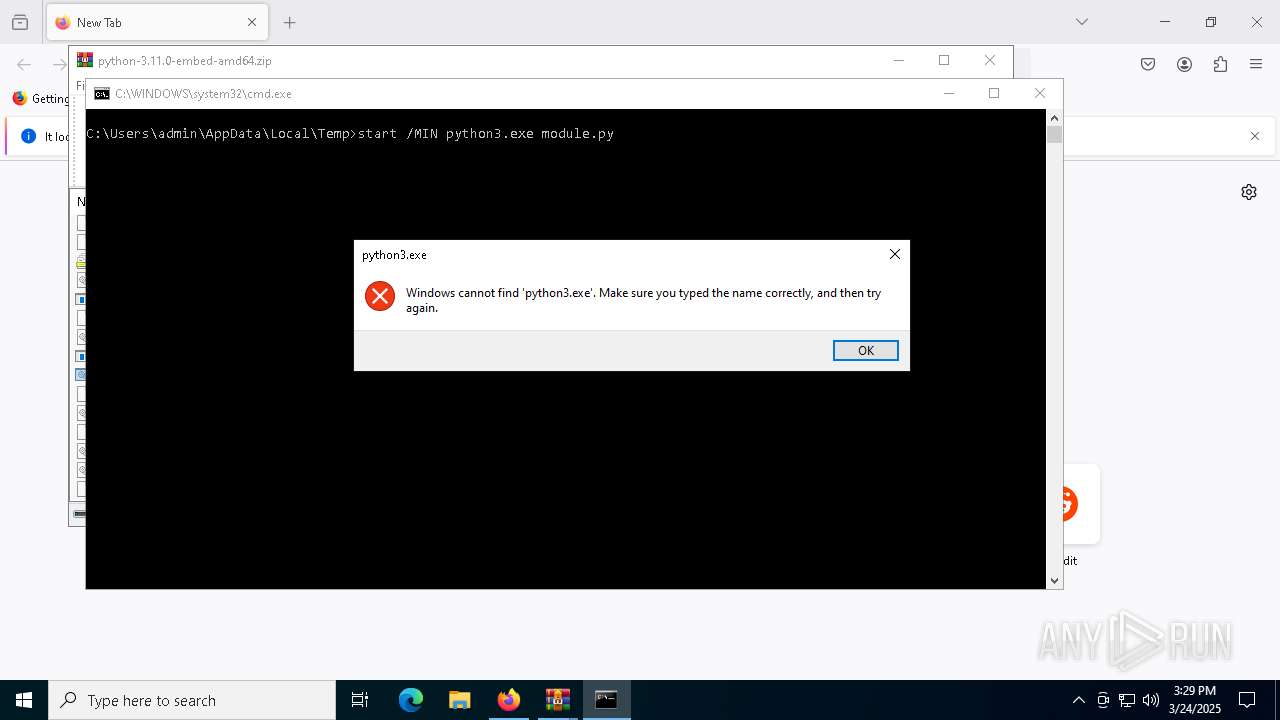Maximize the python zip WinRAR window
Screen dimensions: 1280x720
(944, 60)
